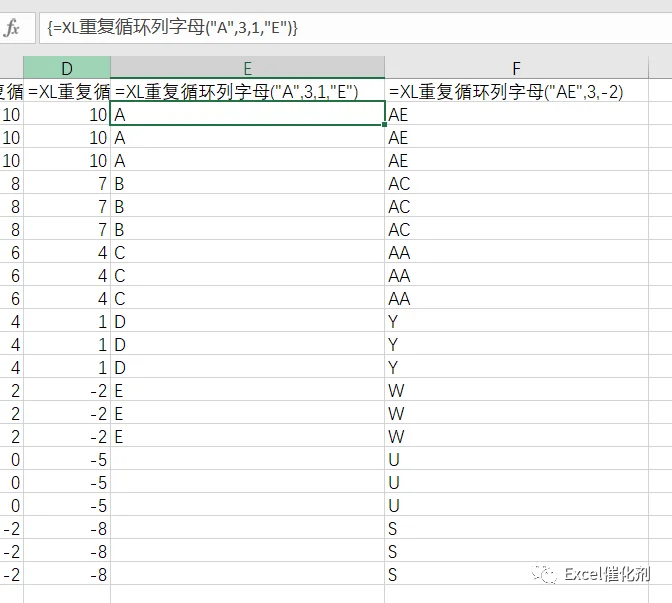672x603 pixels.
Task: Select the topmost D-valued cell in column E
Action: 247,321
